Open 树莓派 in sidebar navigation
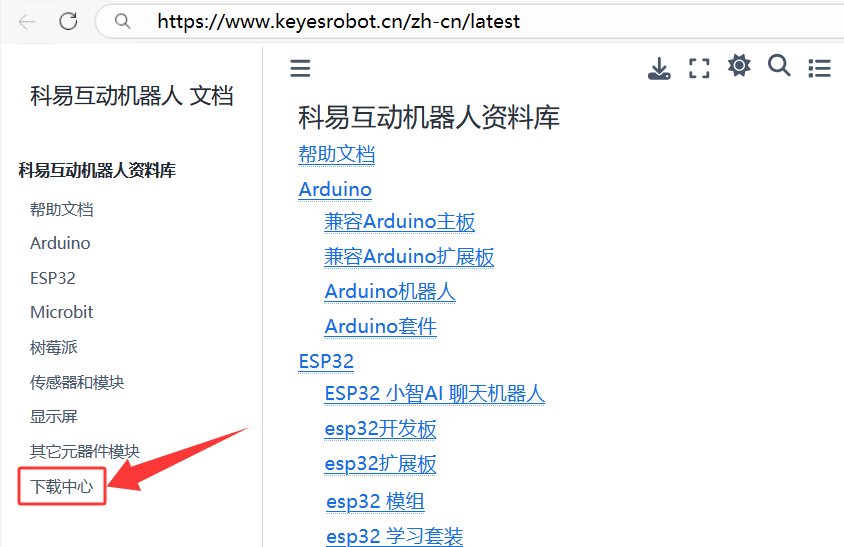The width and height of the screenshot is (844, 547). coord(54,347)
